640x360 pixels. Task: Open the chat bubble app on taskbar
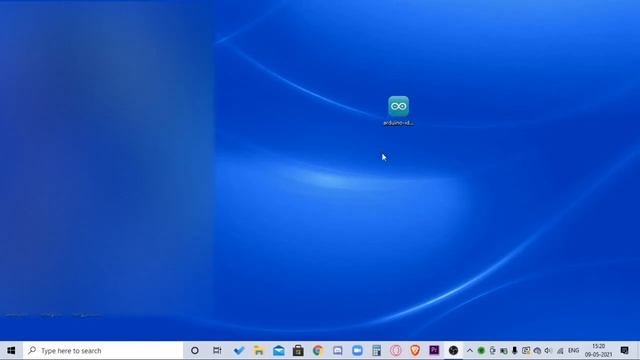[x=338, y=350]
